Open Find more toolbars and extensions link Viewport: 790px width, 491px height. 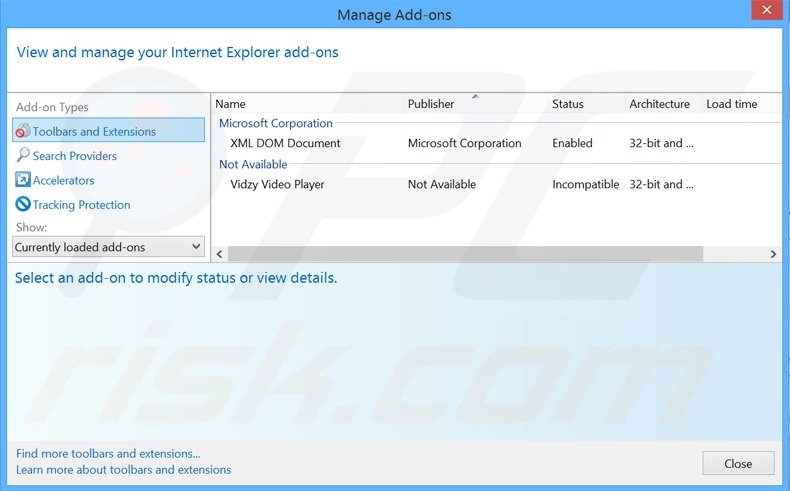(108, 454)
